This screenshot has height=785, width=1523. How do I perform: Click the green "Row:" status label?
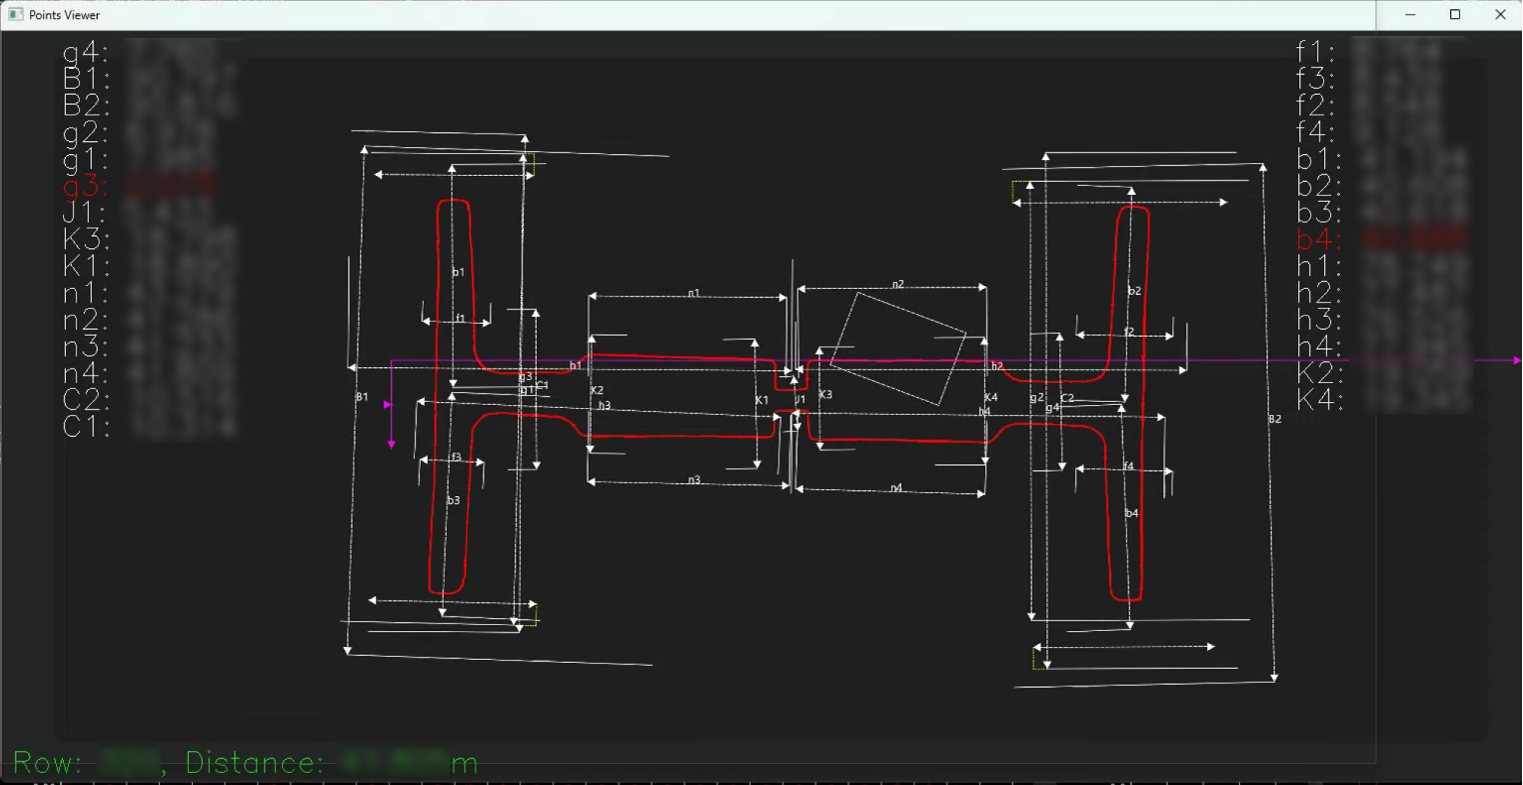48,763
